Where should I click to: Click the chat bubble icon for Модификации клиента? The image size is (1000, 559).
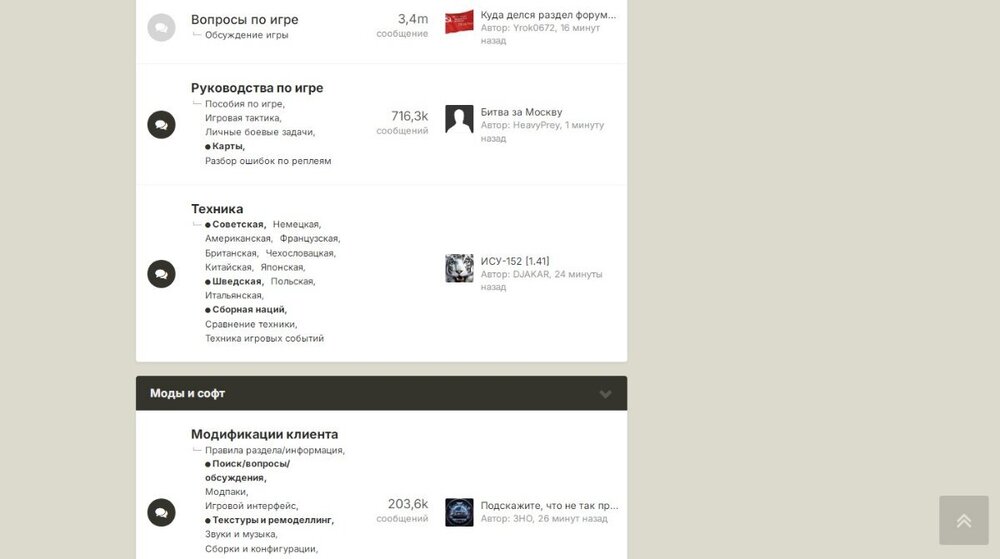[x=161, y=512]
